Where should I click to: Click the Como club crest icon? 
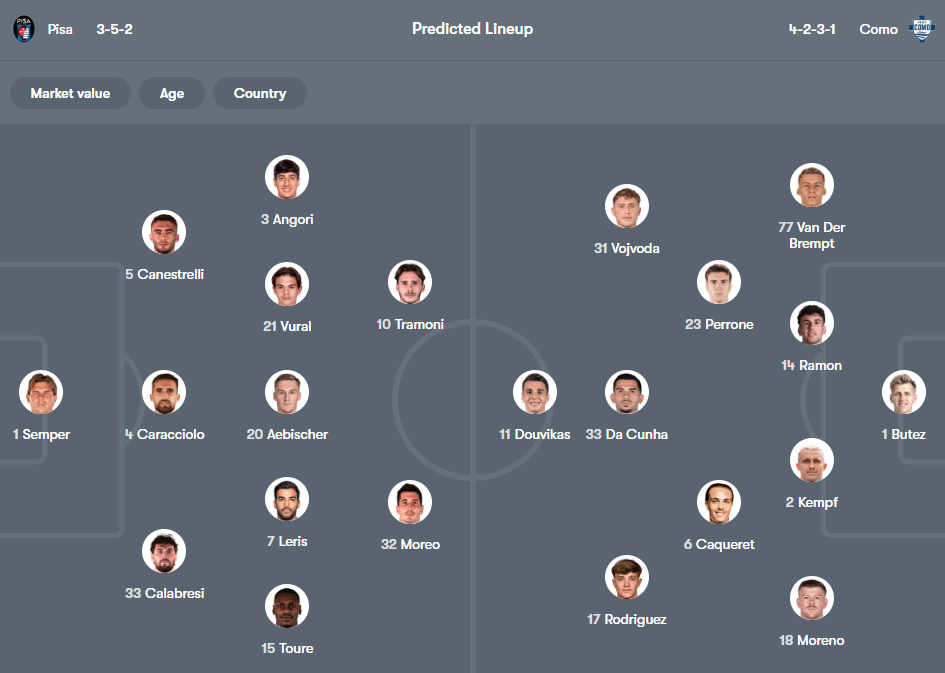tap(920, 29)
